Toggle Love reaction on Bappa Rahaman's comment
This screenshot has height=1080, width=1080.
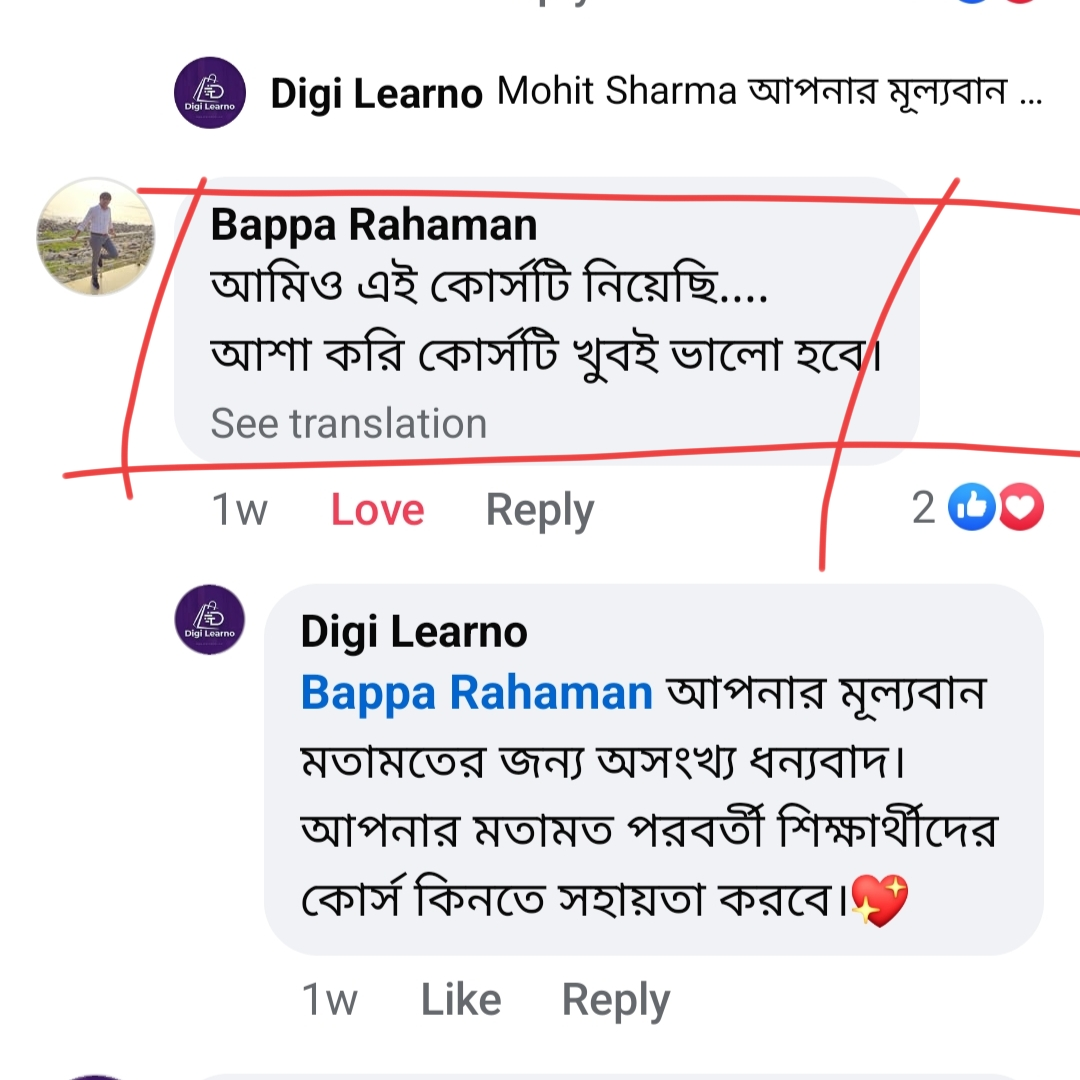click(x=377, y=510)
